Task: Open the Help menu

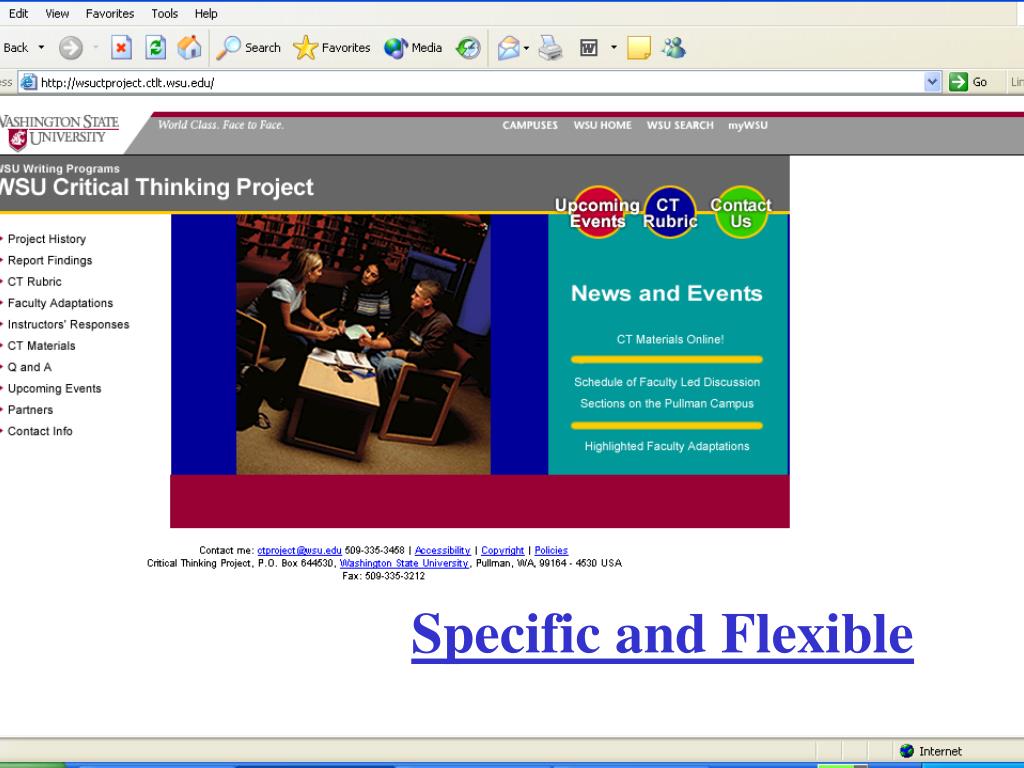Action: click(206, 13)
